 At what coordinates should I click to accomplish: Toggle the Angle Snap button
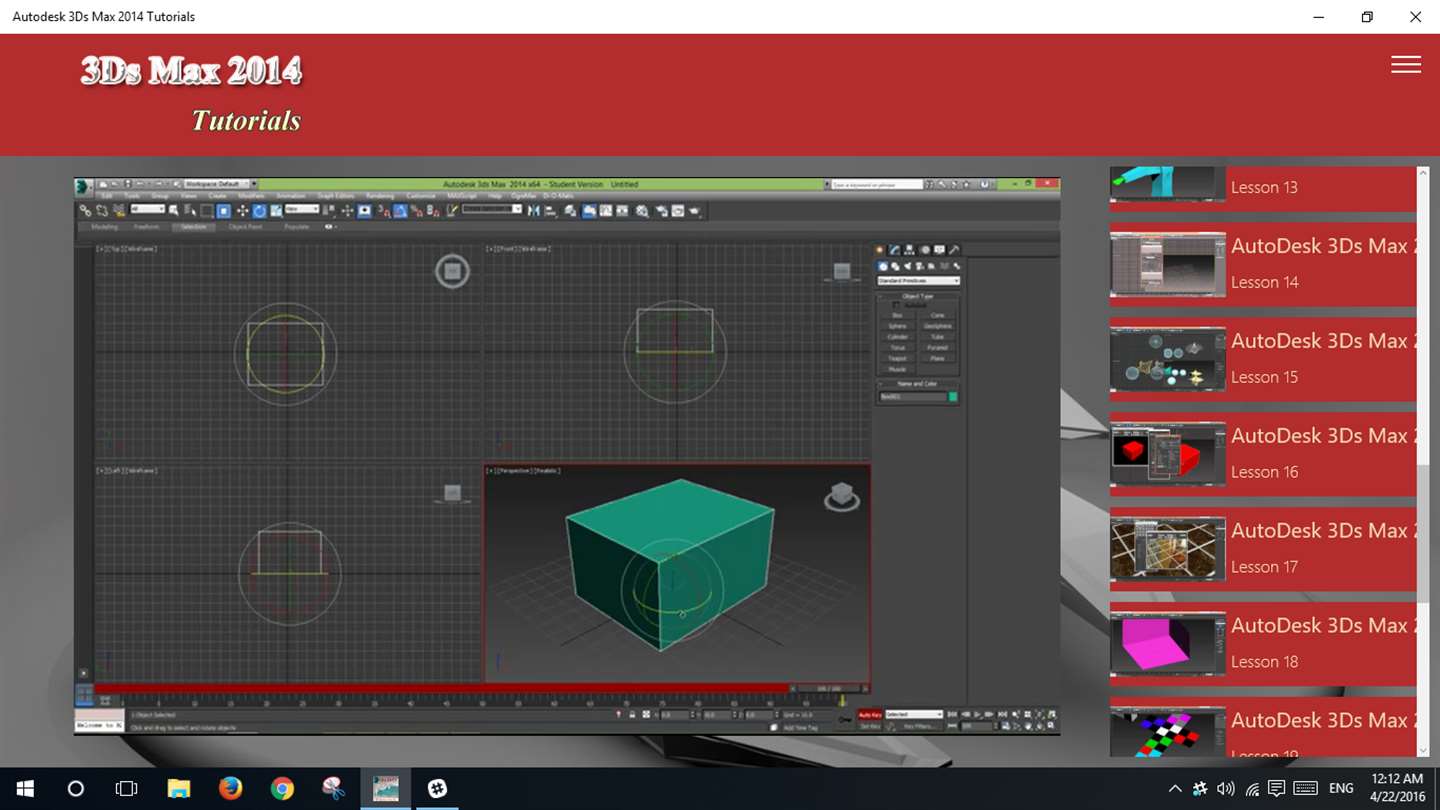tap(400, 211)
